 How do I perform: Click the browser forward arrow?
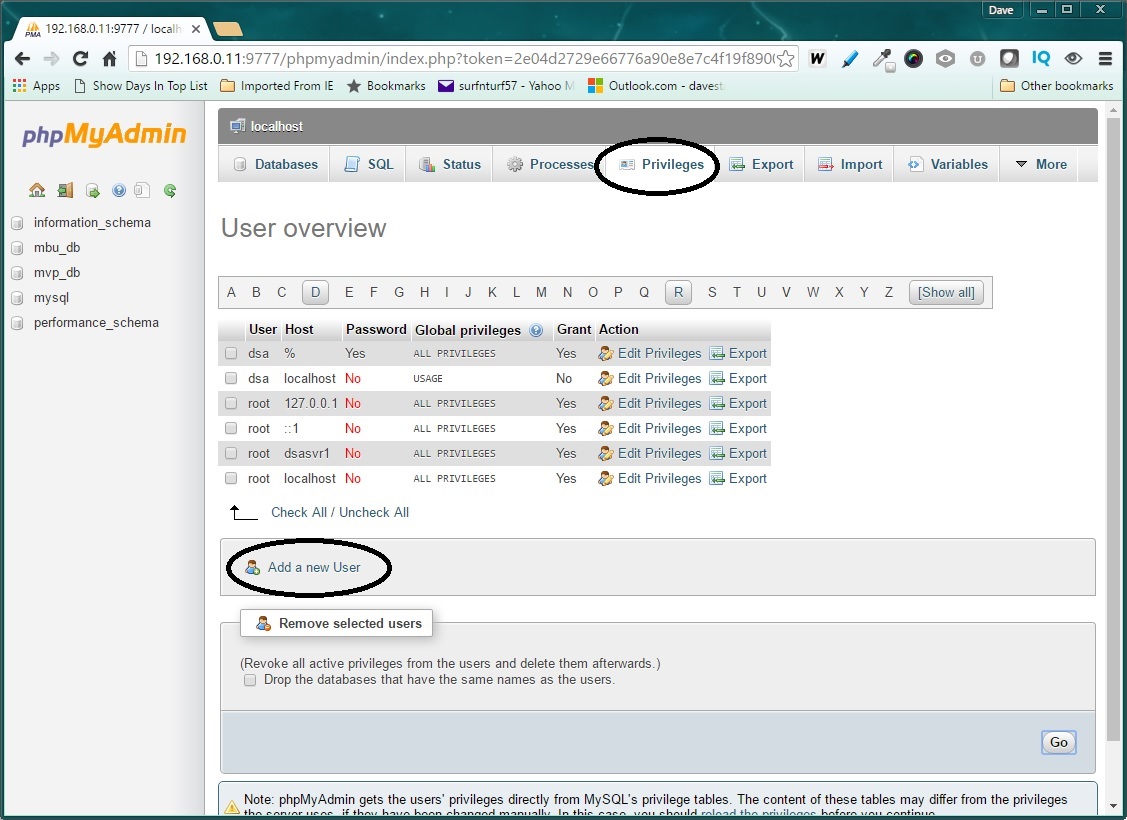click(51, 59)
